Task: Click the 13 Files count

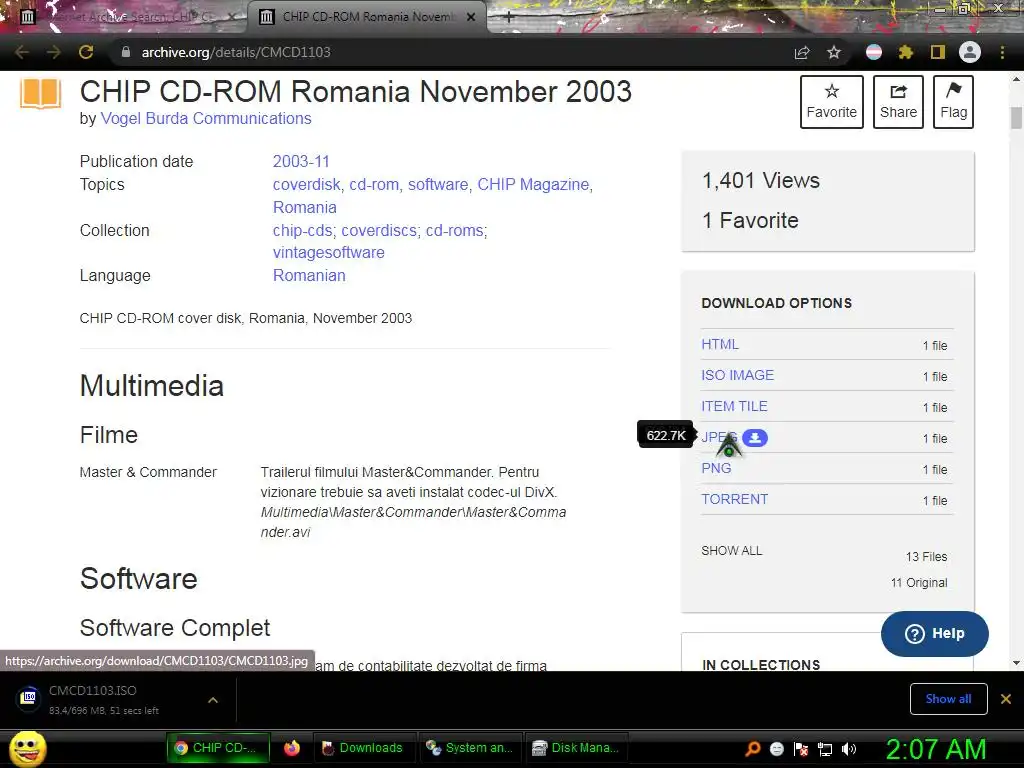Action: pyautogui.click(x=926, y=556)
